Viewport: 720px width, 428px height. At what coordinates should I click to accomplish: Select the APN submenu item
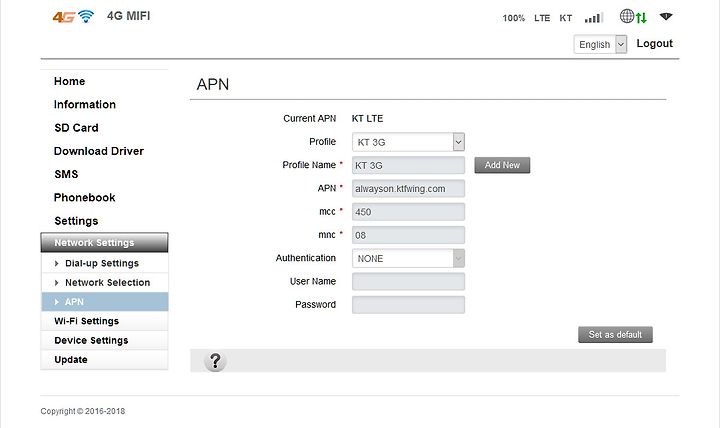click(105, 302)
